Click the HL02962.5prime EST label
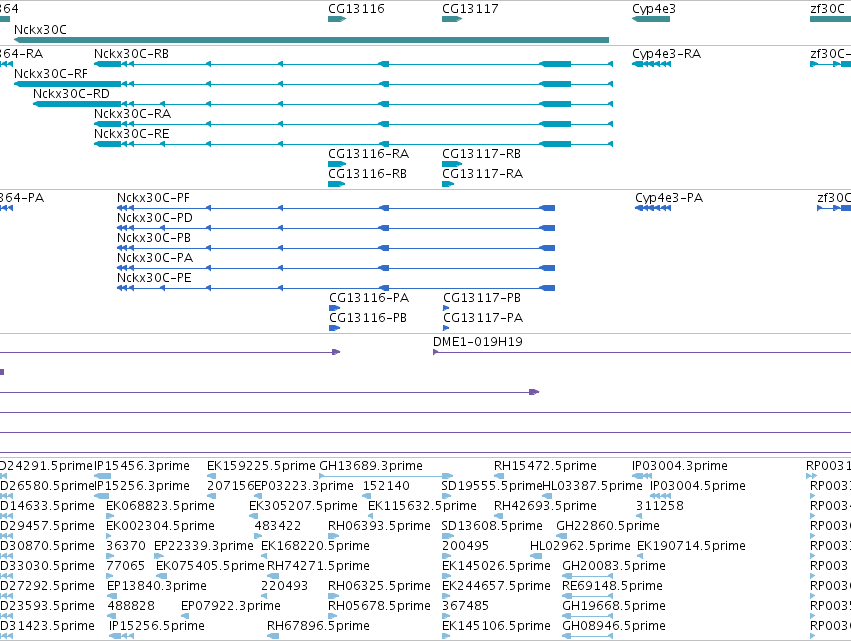Viewport: 851px width, 641px height. coord(580,546)
